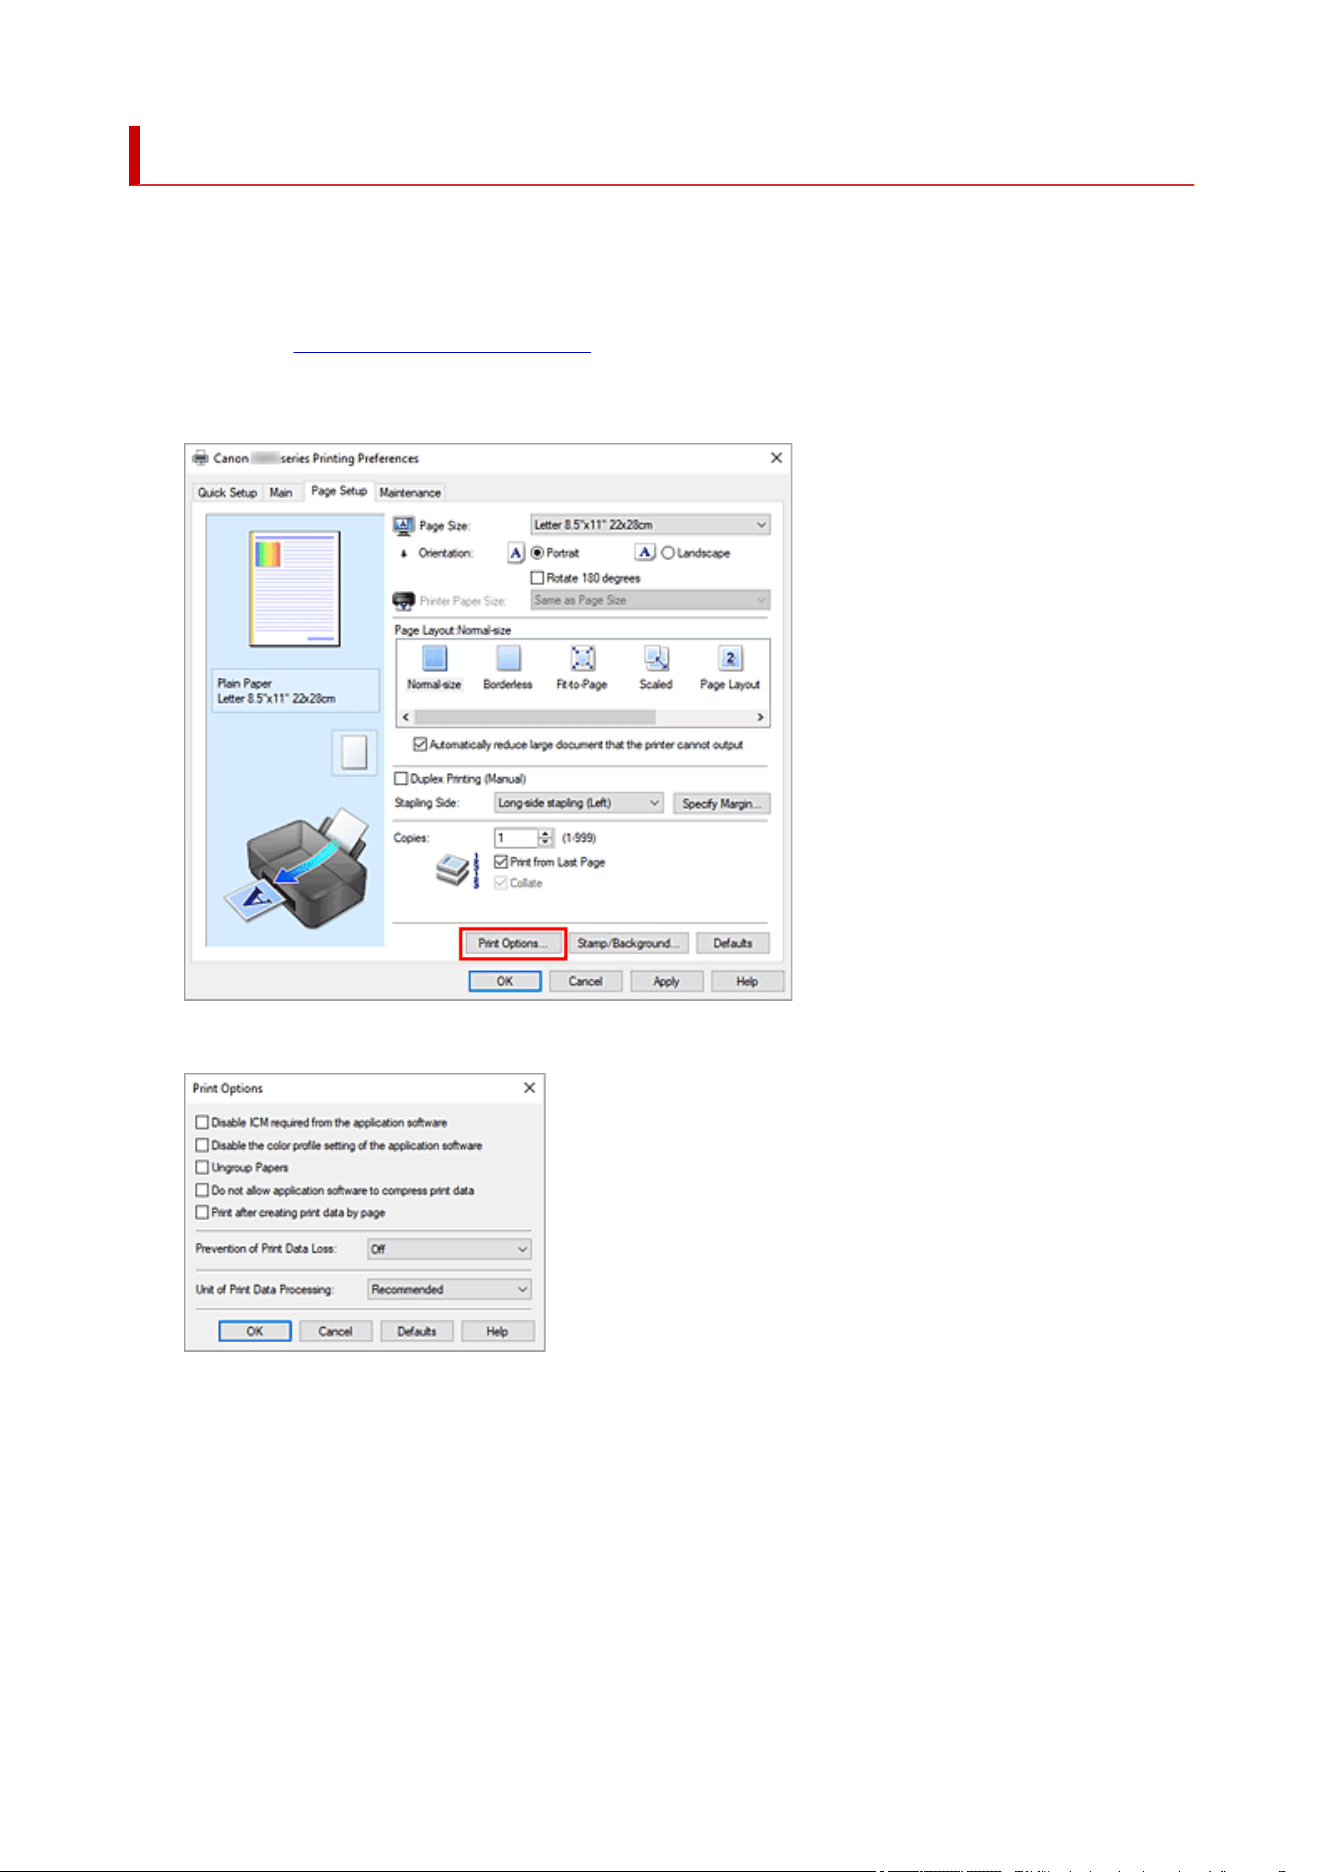Click the Apply button
Screen dimensions: 1324x1872
click(x=667, y=982)
